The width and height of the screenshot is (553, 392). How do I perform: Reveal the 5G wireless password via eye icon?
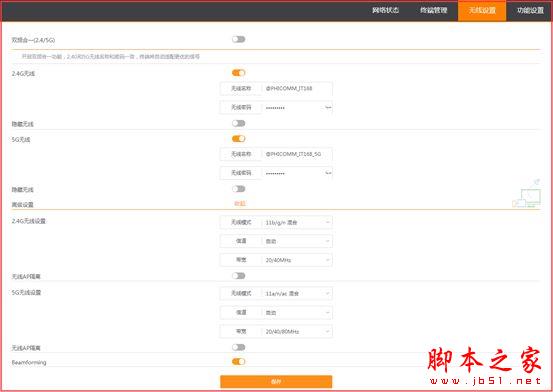click(x=328, y=173)
